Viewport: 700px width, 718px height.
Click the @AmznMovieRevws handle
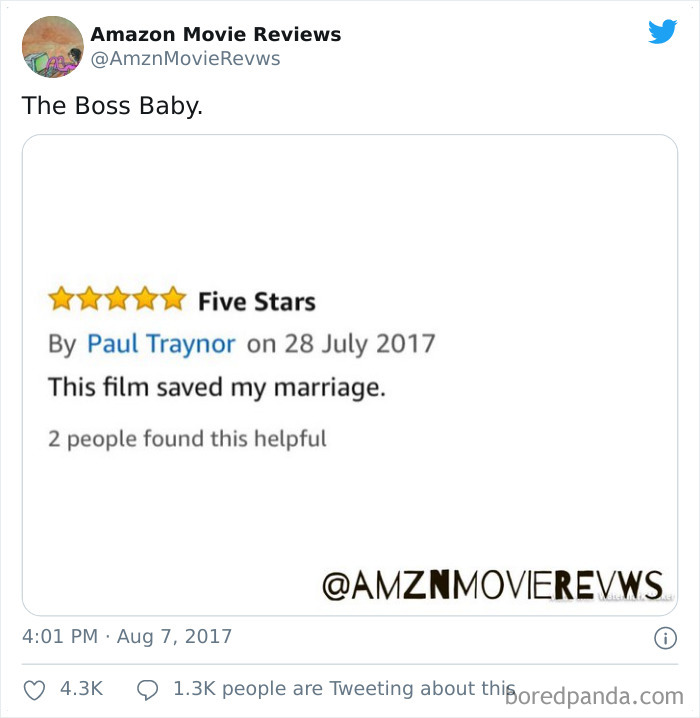tap(185, 59)
